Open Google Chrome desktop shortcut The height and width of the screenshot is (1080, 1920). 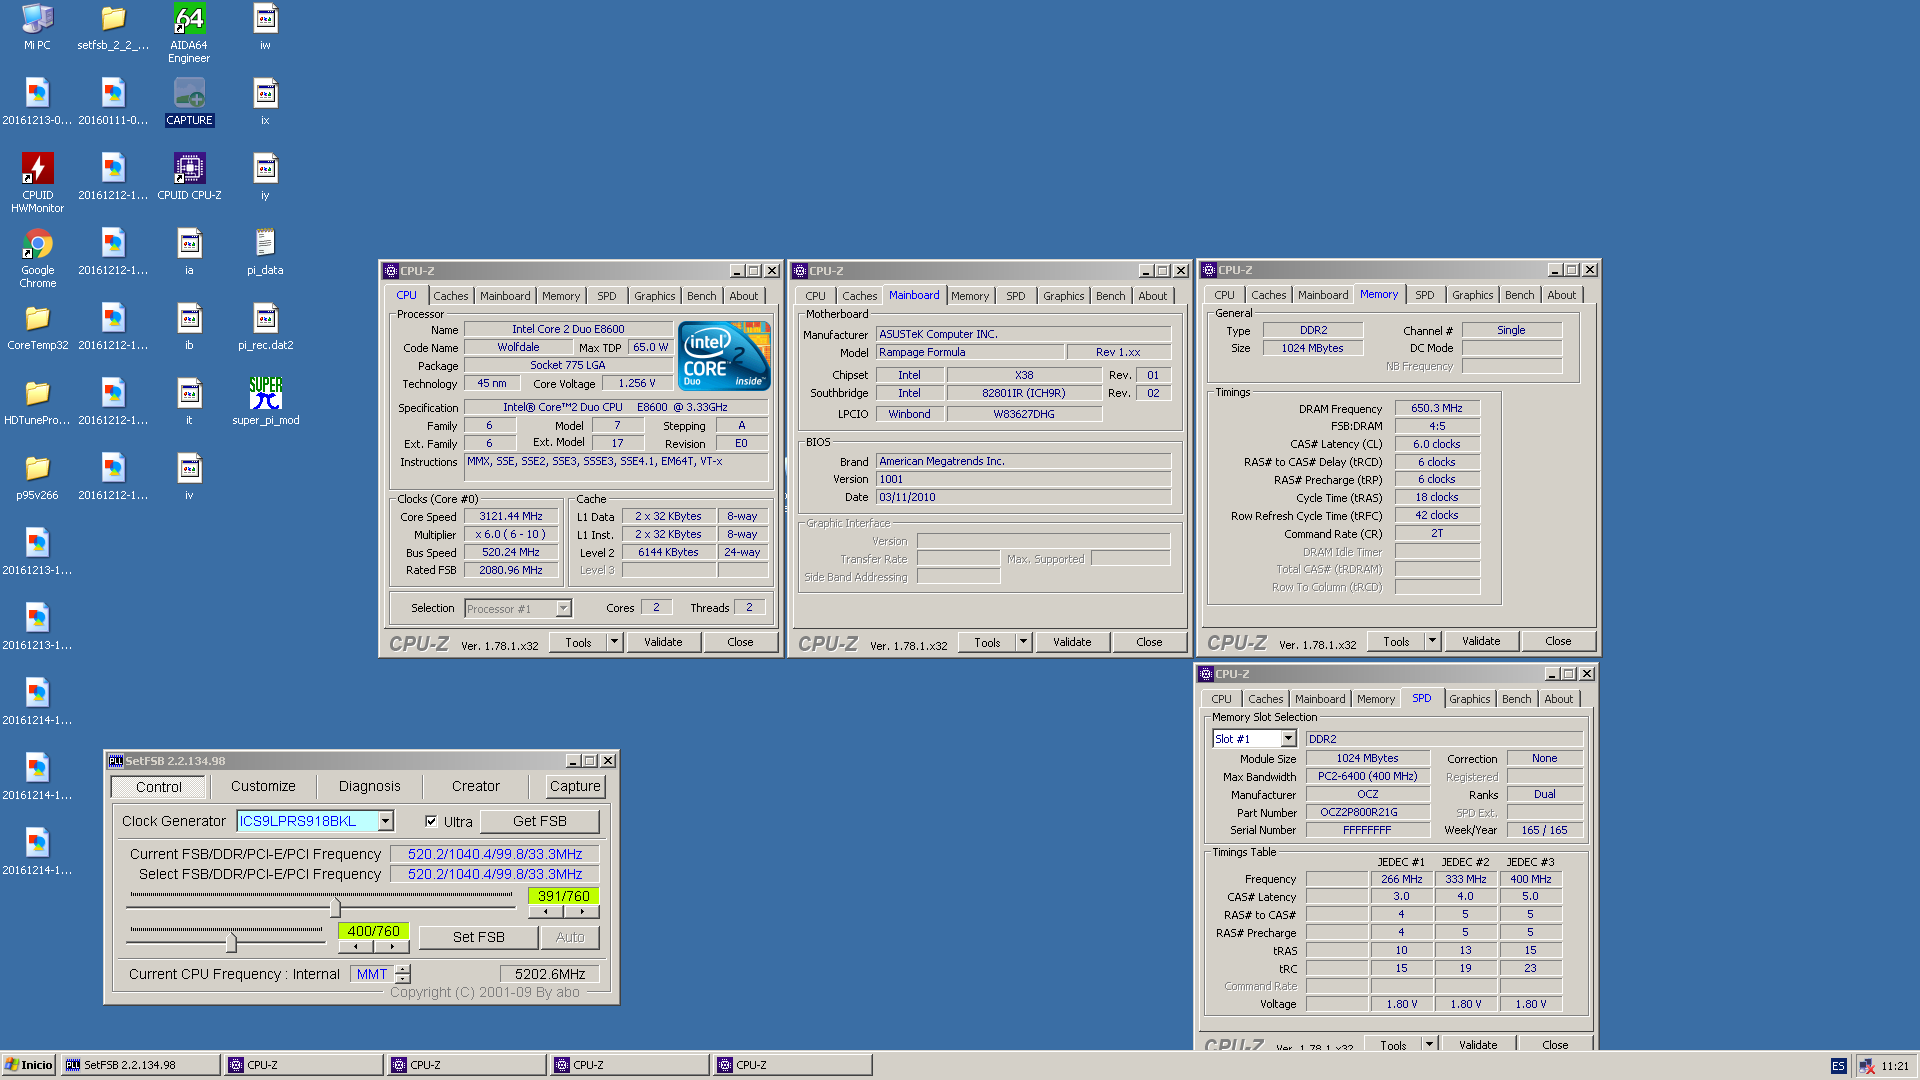(x=37, y=258)
